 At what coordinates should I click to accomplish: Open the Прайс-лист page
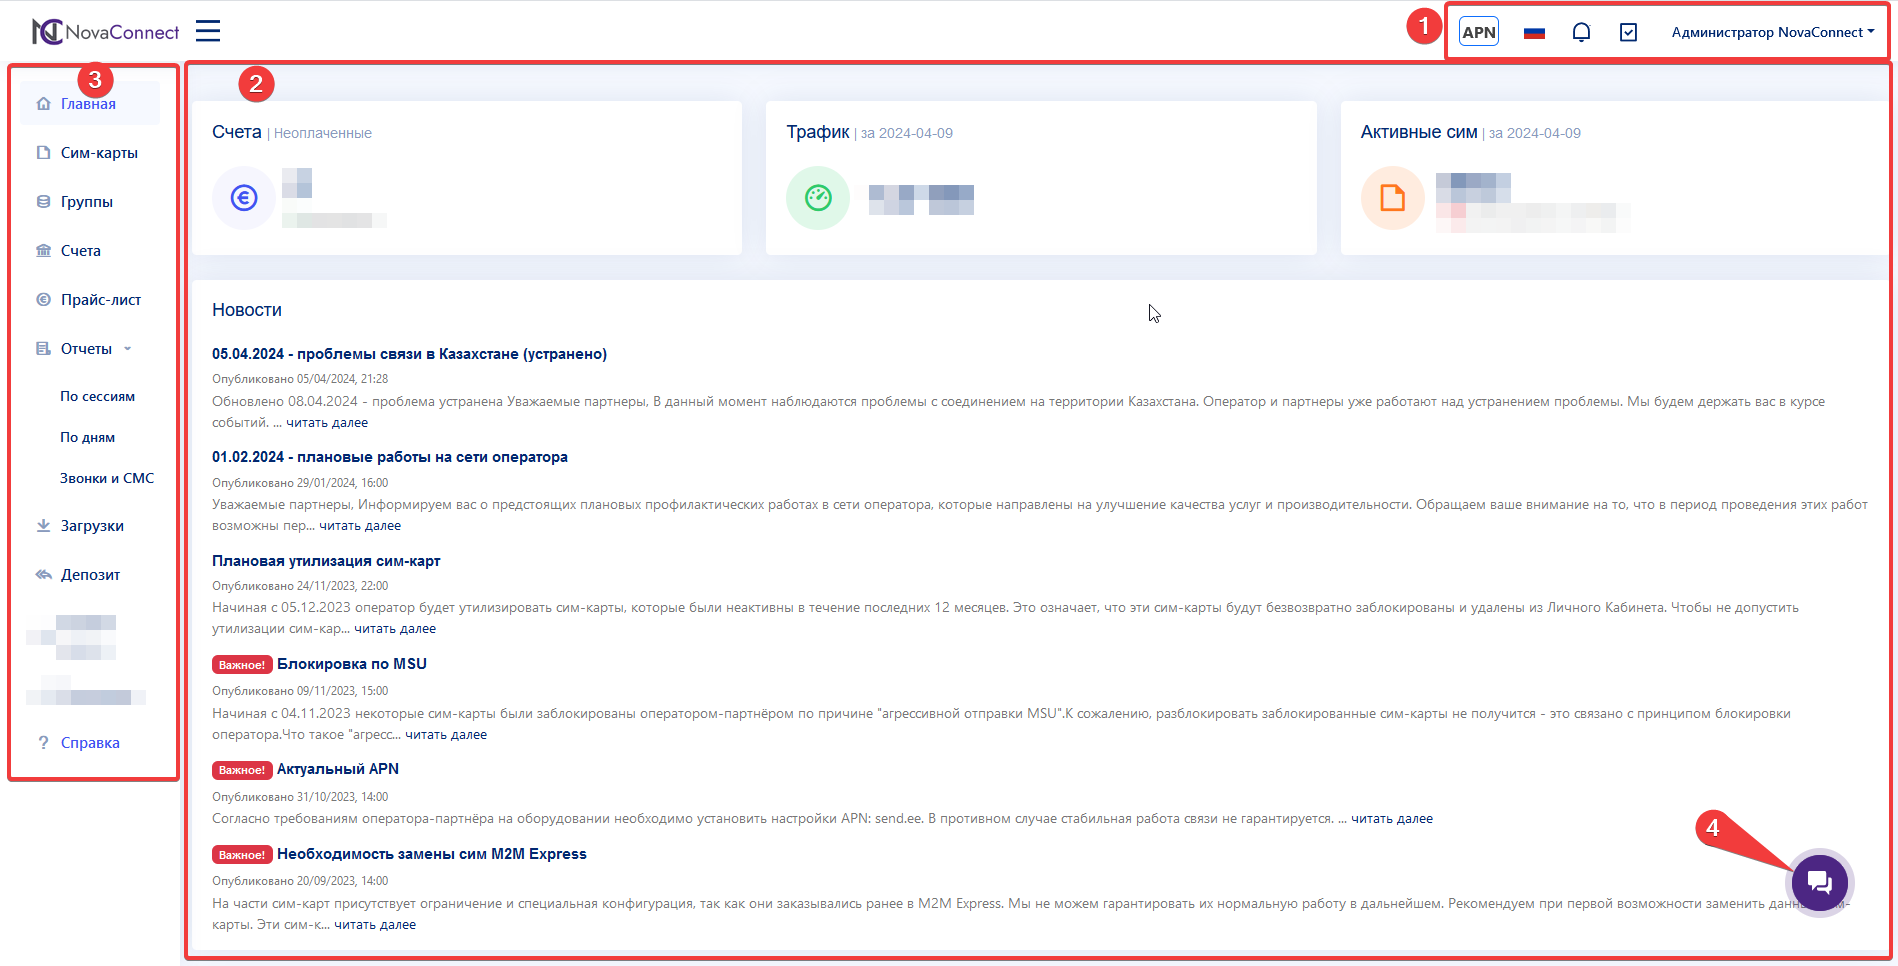[x=101, y=300]
